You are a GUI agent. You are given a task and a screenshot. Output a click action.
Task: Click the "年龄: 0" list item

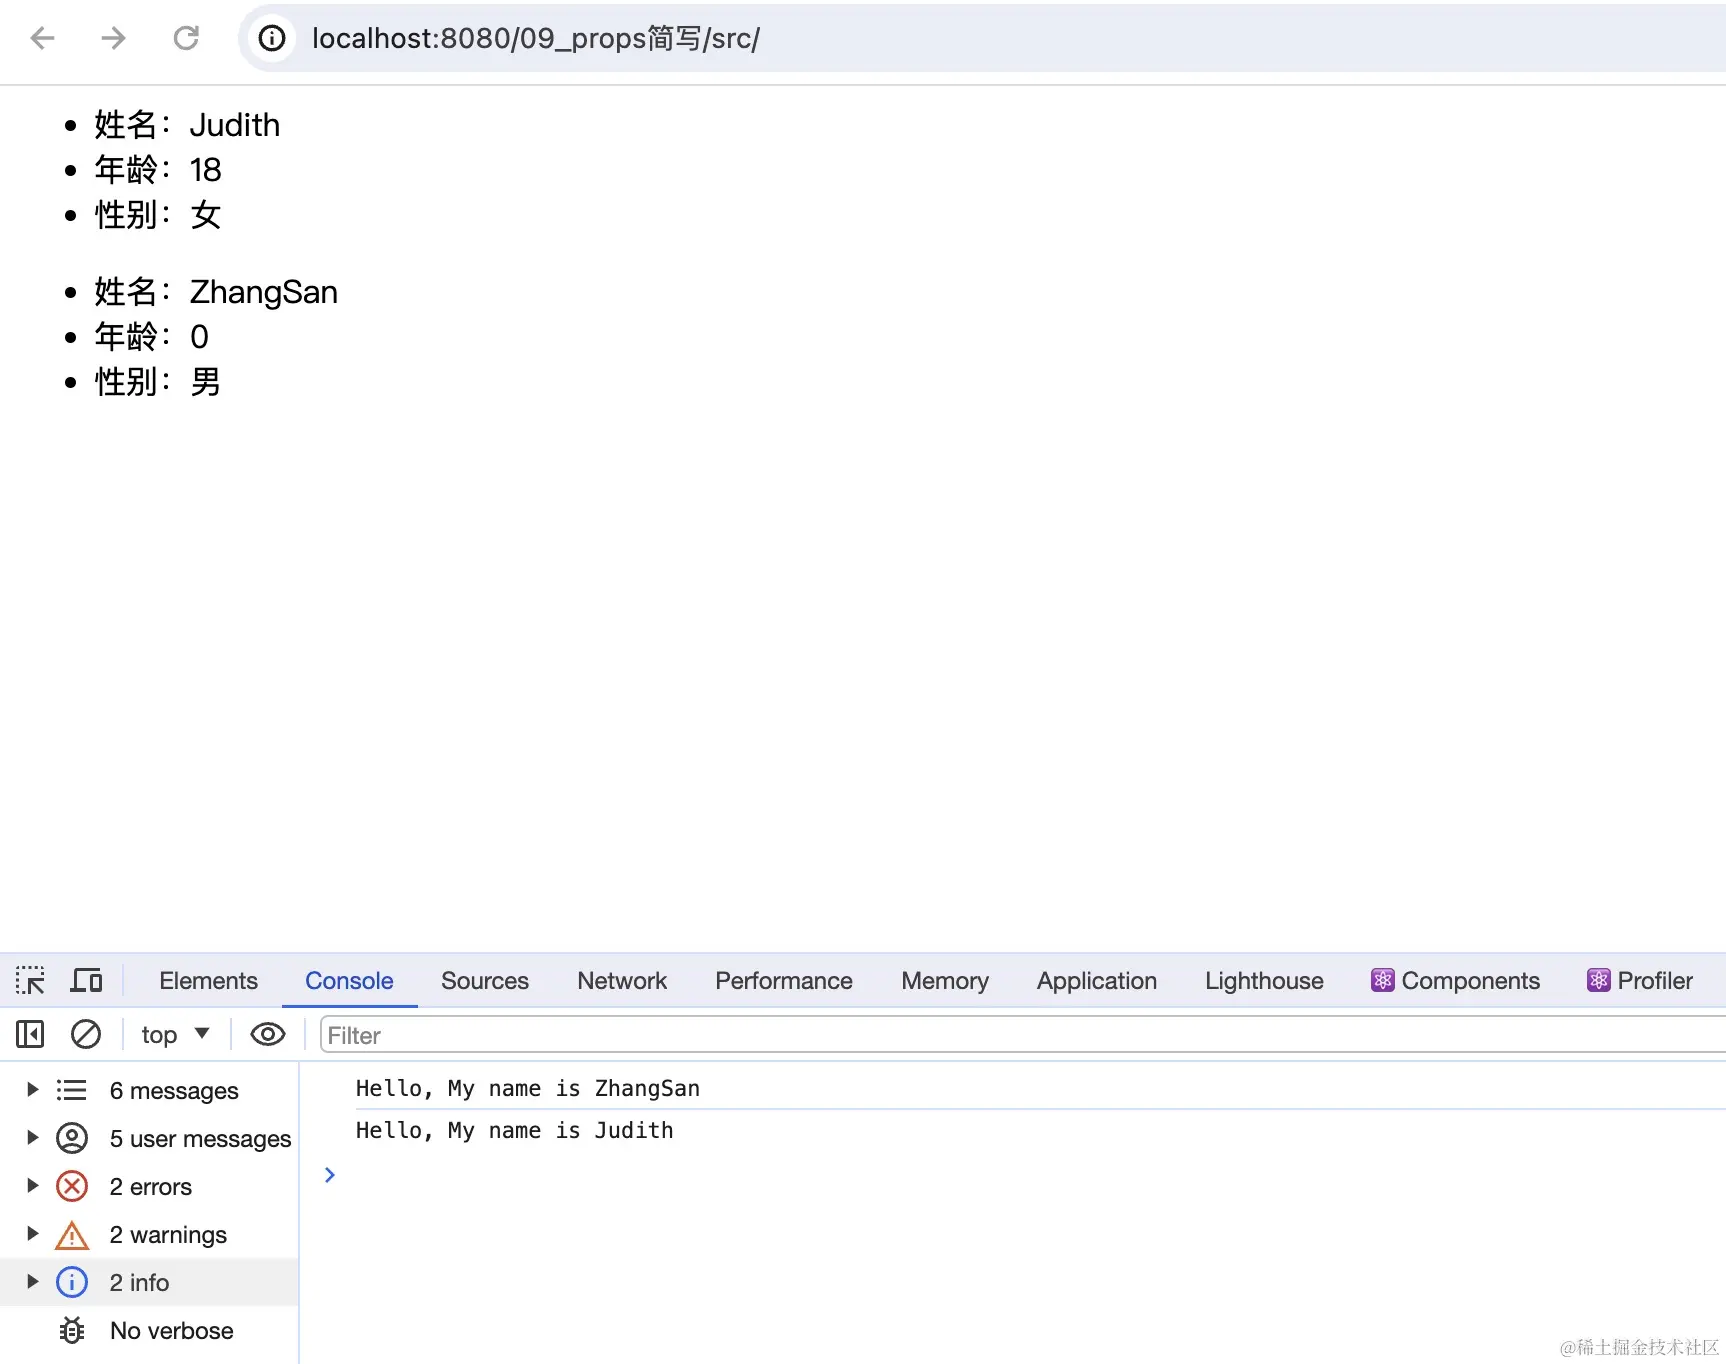pyautogui.click(x=152, y=337)
